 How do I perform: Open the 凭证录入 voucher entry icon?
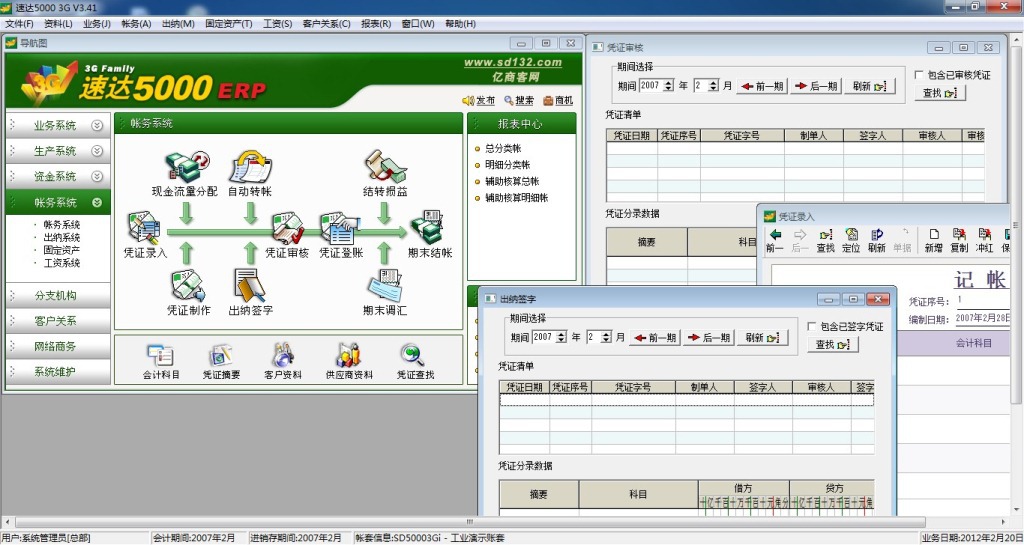pos(144,228)
